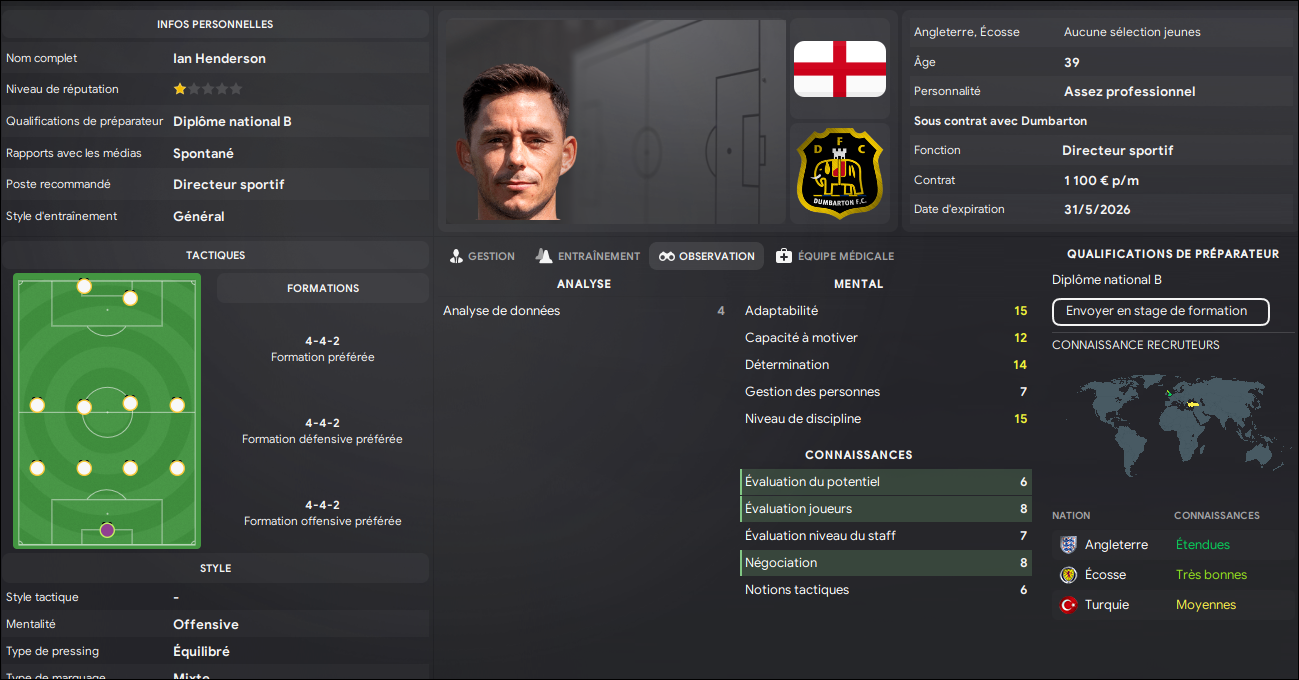Click the goalkeeper dot on the tactics pitch
The width and height of the screenshot is (1299, 680).
[107, 530]
